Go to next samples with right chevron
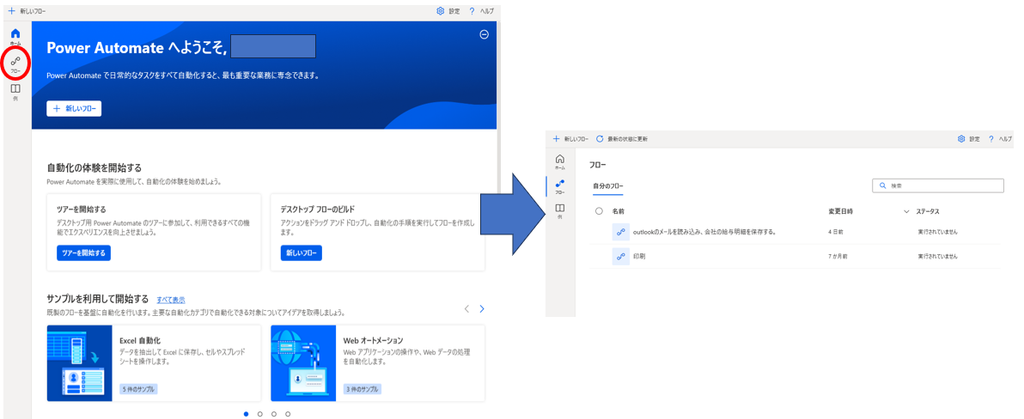 [x=482, y=309]
